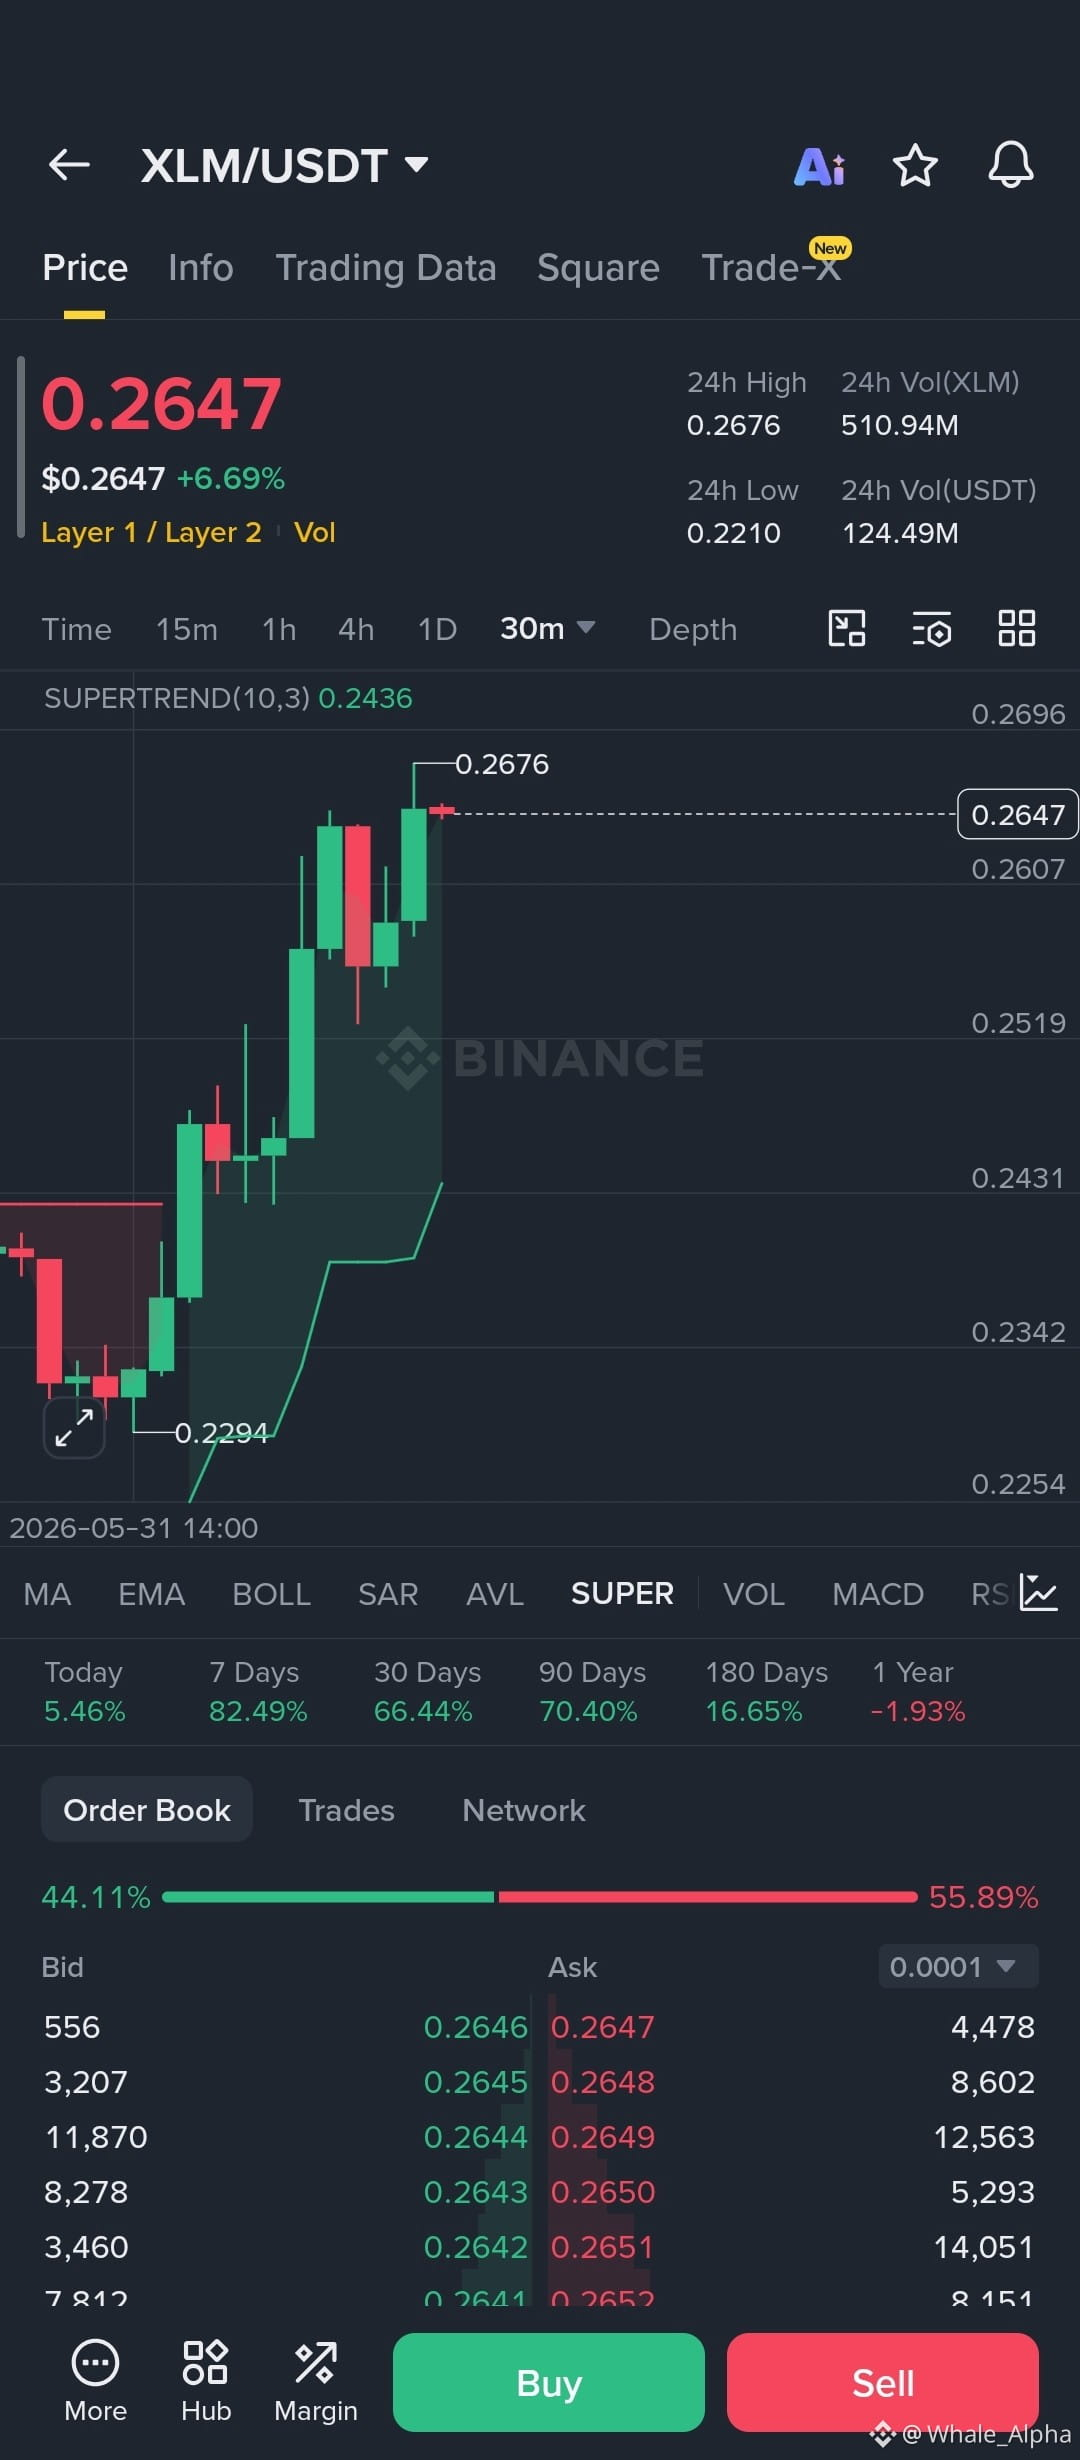Image resolution: width=1080 pixels, height=2460 pixels.
Task: Tap the 0.2647 current price label on chart axis
Action: click(x=1018, y=814)
